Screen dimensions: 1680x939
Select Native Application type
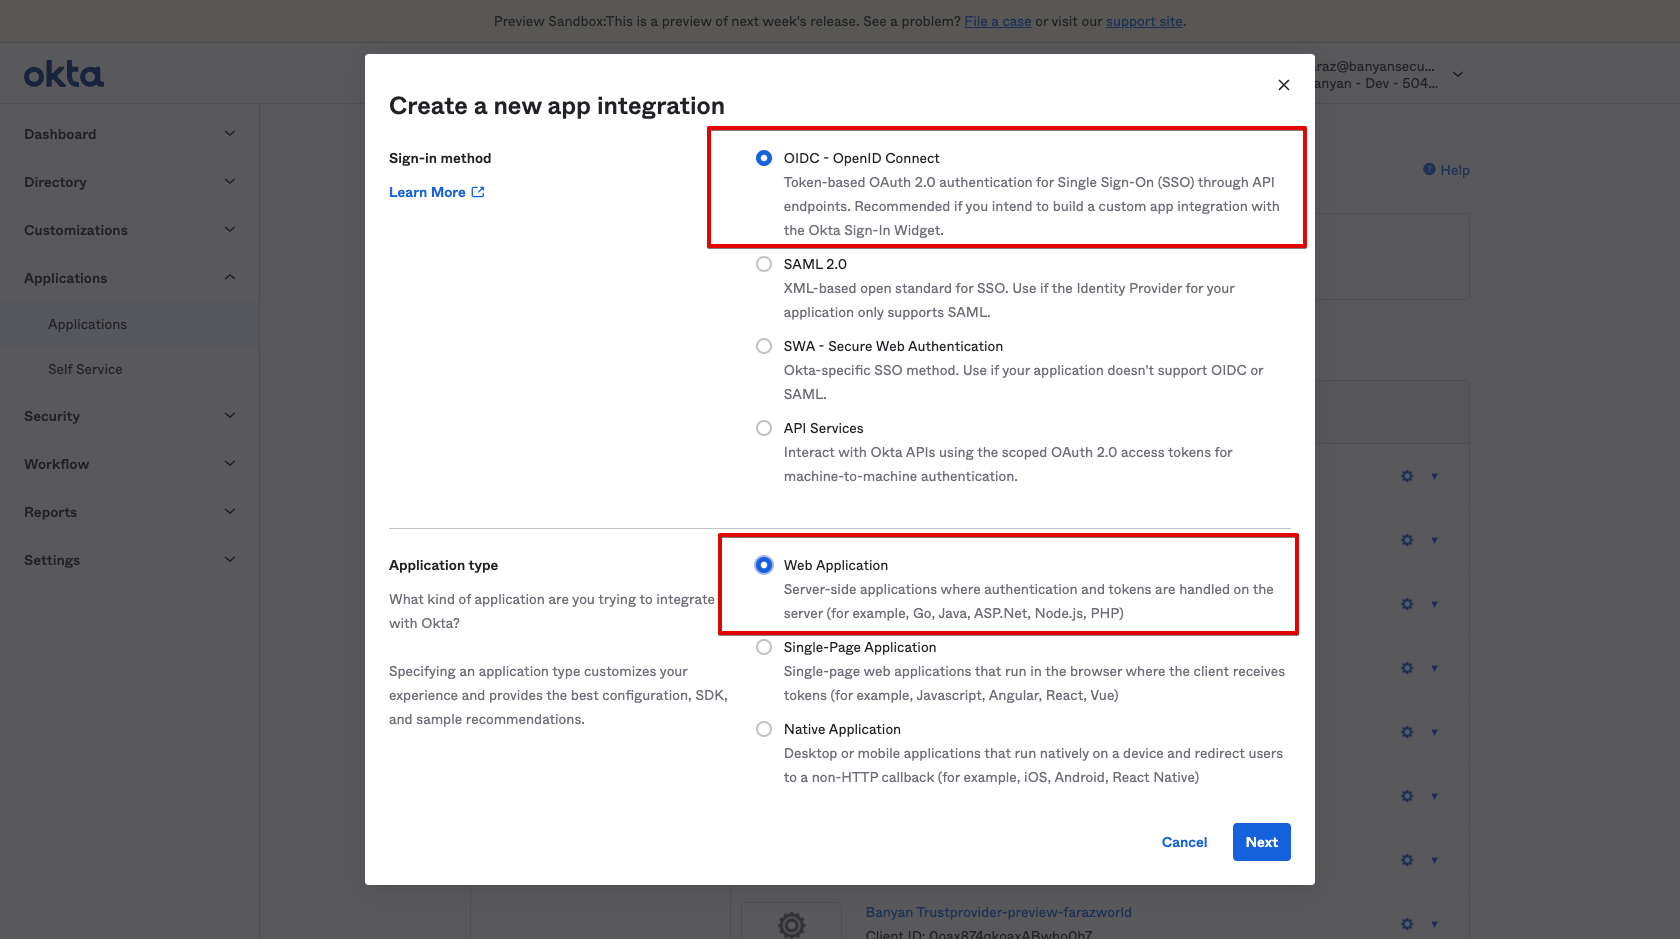click(x=764, y=729)
